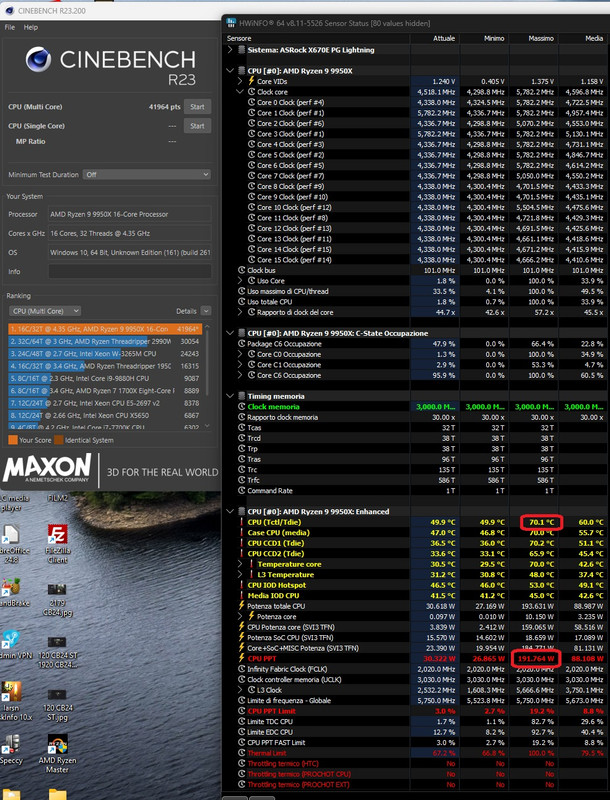Collapse the Clock core tree node
This screenshot has height=800, width=610.
[x=240, y=92]
